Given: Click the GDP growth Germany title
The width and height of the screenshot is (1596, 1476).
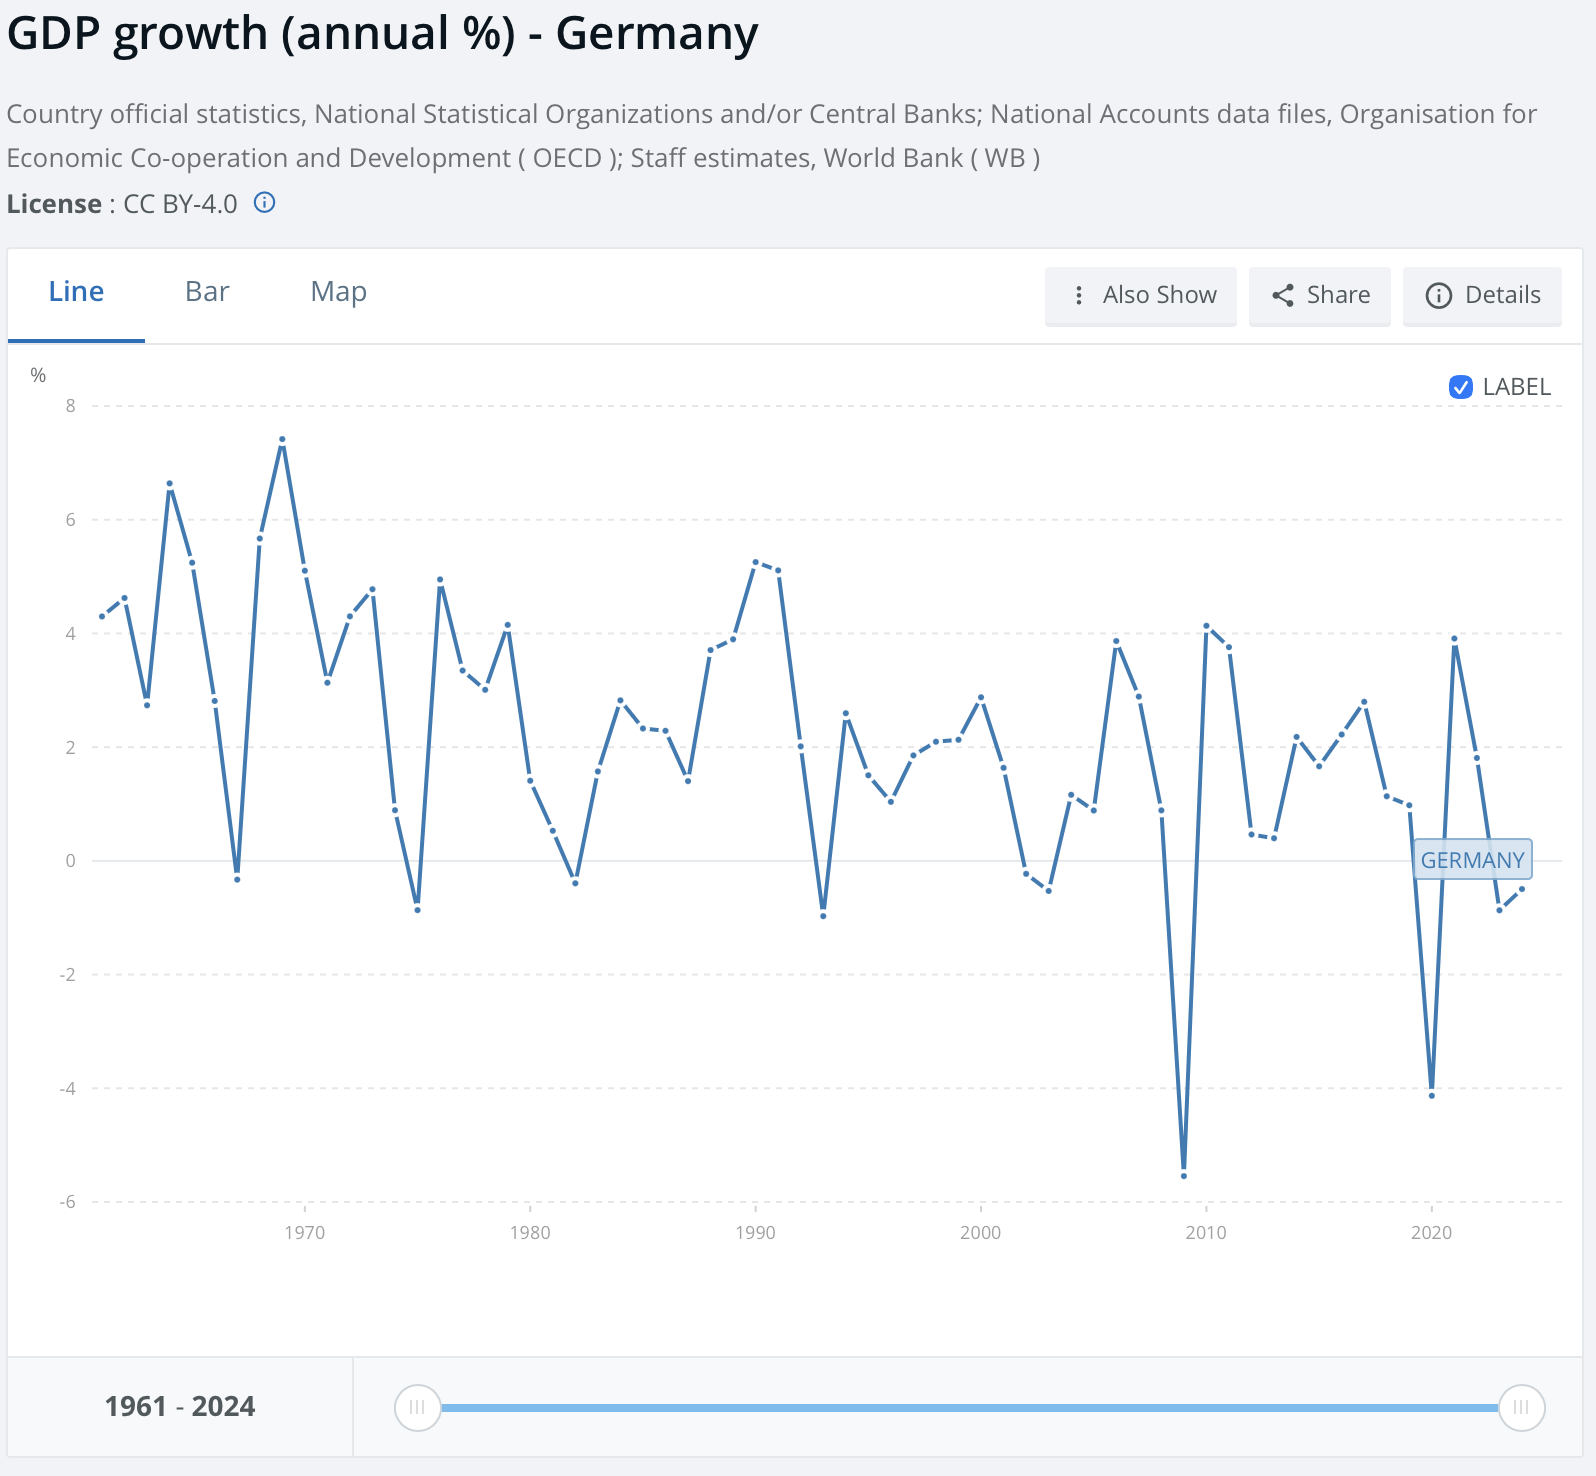Looking at the screenshot, I should click(383, 34).
